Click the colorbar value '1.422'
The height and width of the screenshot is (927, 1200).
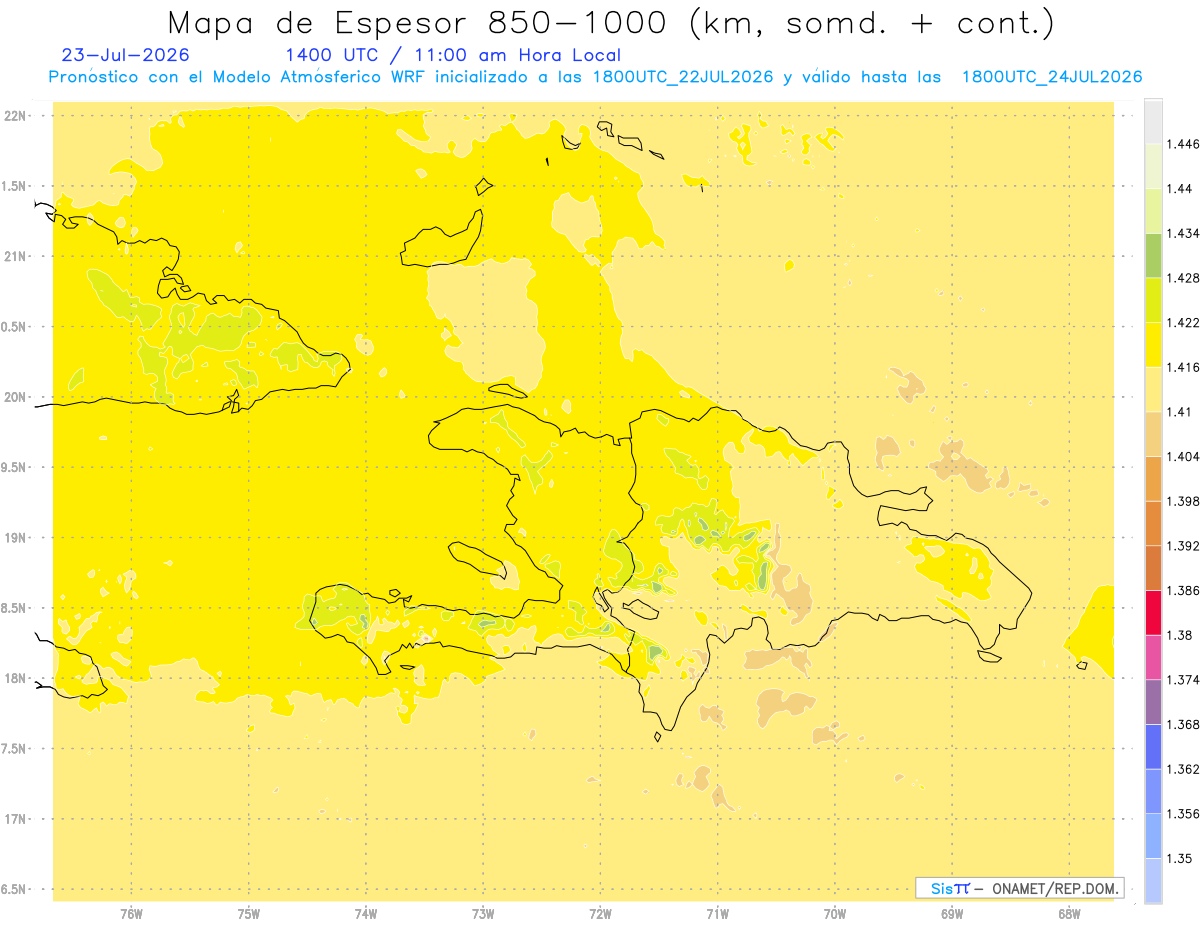1182,322
